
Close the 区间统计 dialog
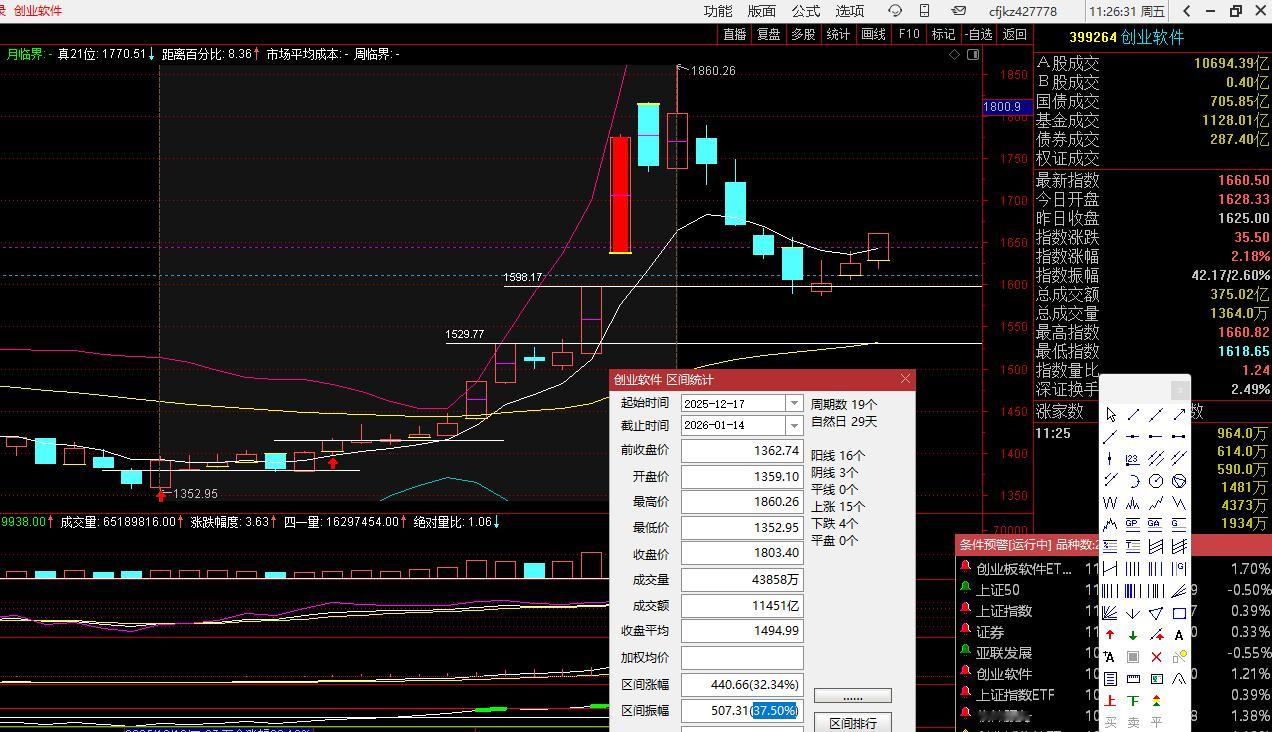tap(905, 379)
